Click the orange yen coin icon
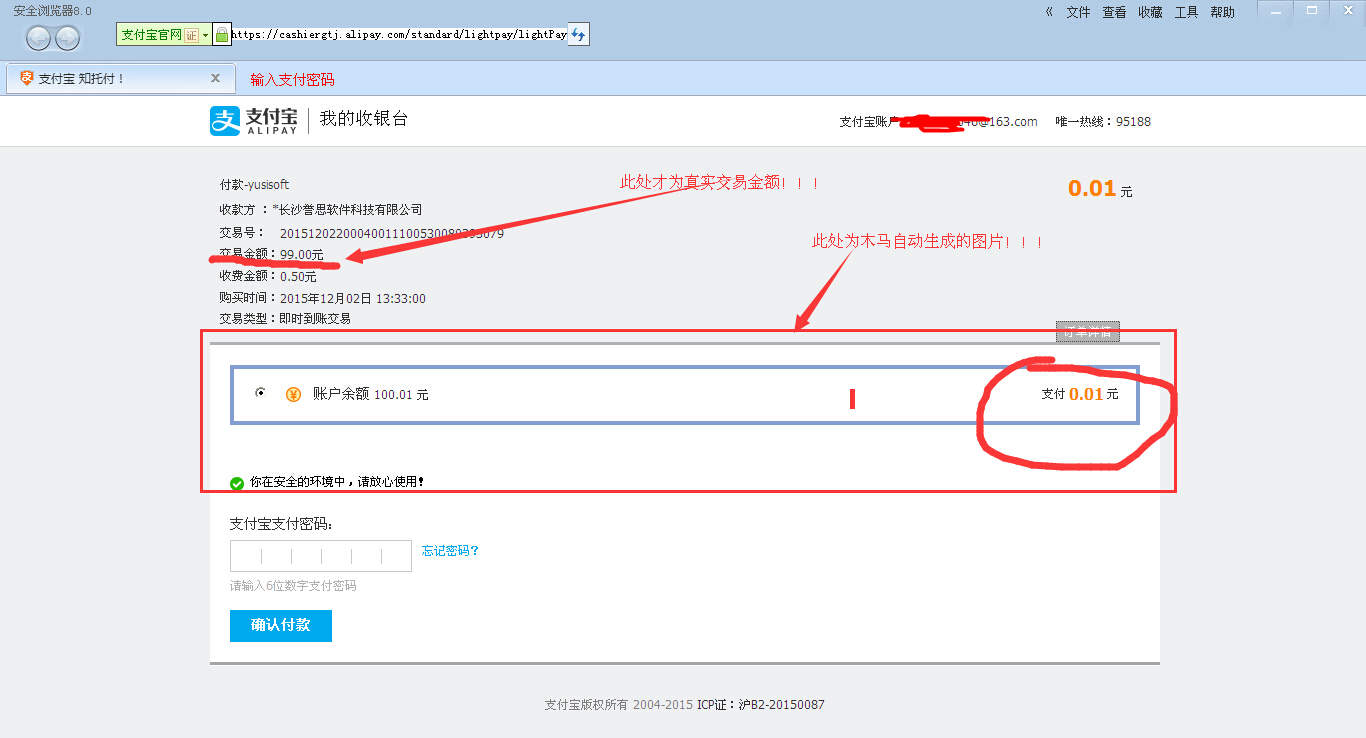The image size is (1366, 738). click(x=293, y=394)
